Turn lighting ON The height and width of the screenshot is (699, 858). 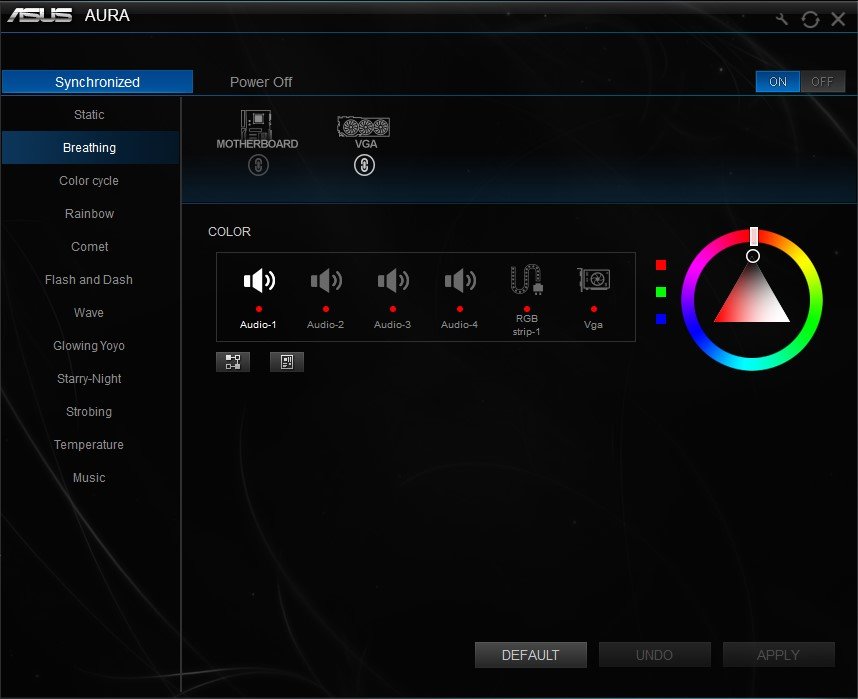tap(778, 82)
